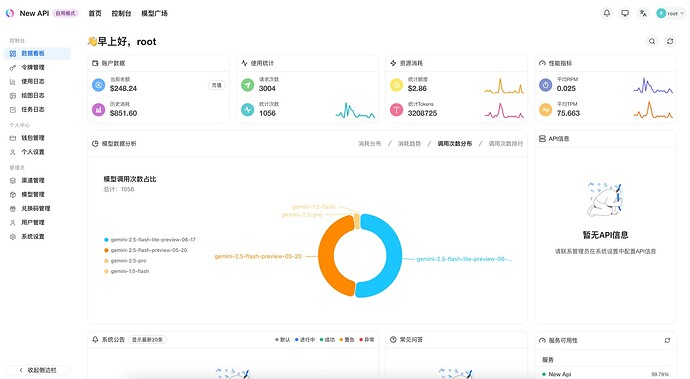
Task: Select 数据看板 in the sidebar
Action: point(37,53)
